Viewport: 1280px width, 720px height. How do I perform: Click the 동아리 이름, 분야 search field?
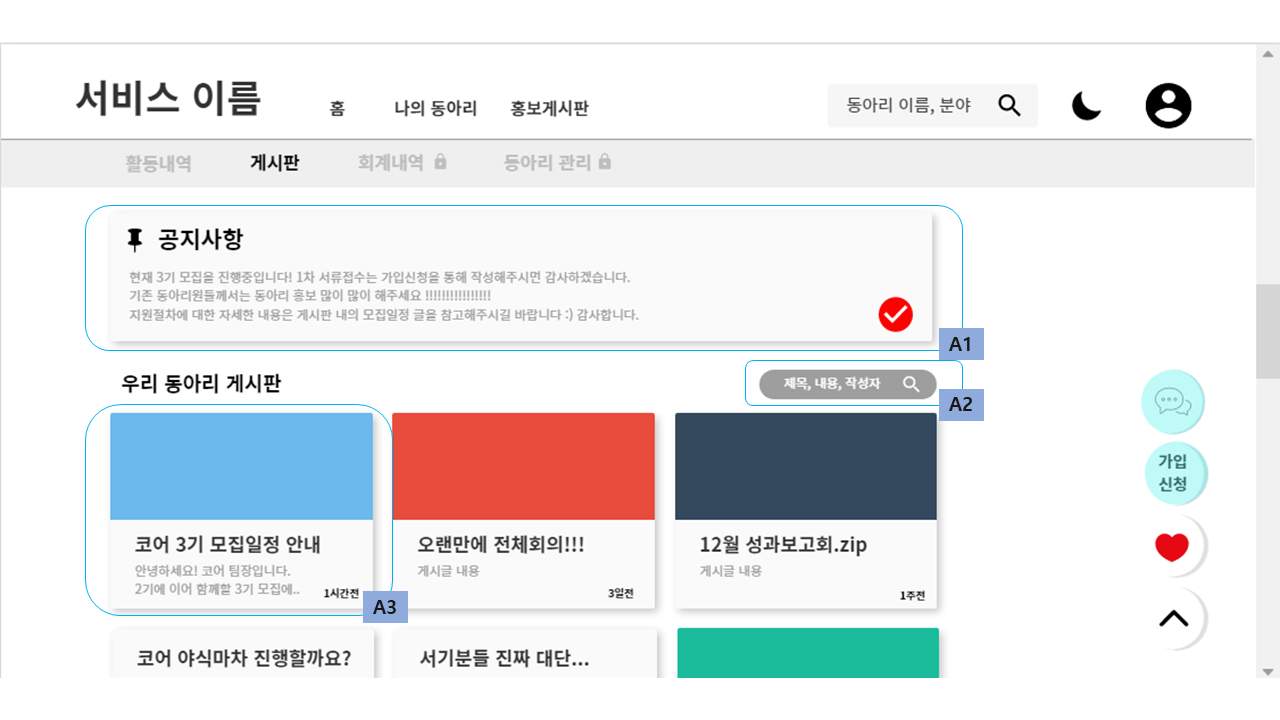coord(932,105)
